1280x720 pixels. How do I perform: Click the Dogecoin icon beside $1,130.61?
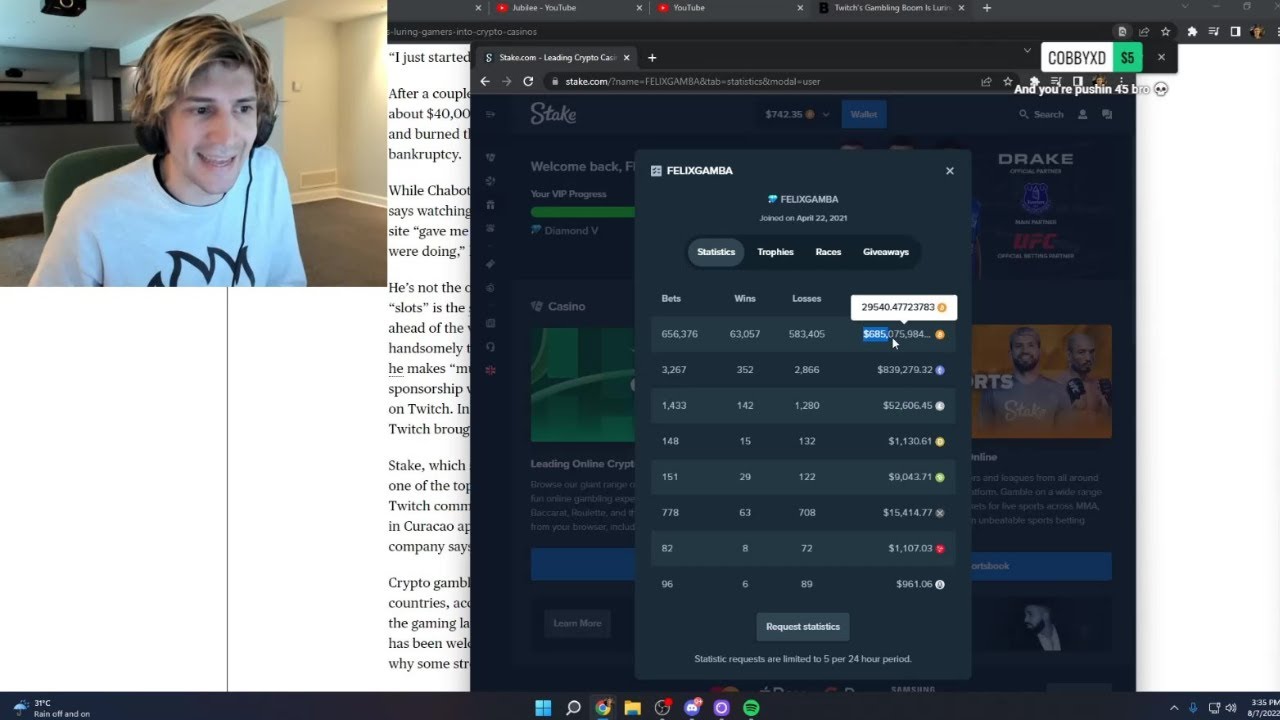pyautogui.click(x=939, y=441)
